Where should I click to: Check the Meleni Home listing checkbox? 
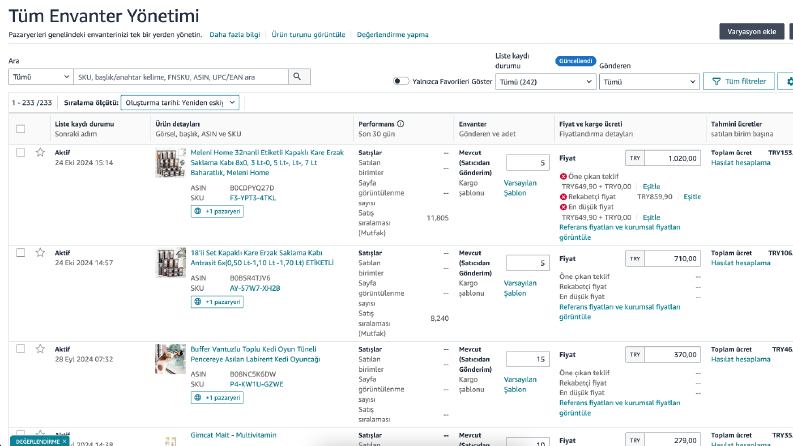20,152
